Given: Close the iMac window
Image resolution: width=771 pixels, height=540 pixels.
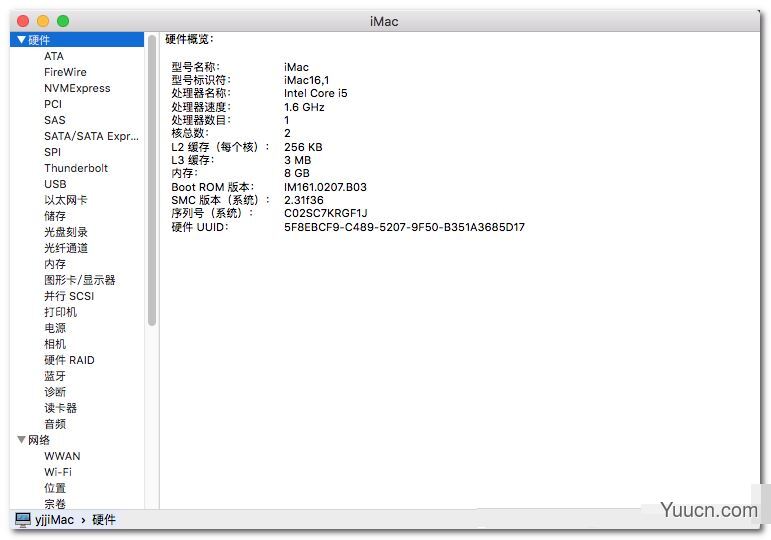Looking at the screenshot, I should point(23,21).
